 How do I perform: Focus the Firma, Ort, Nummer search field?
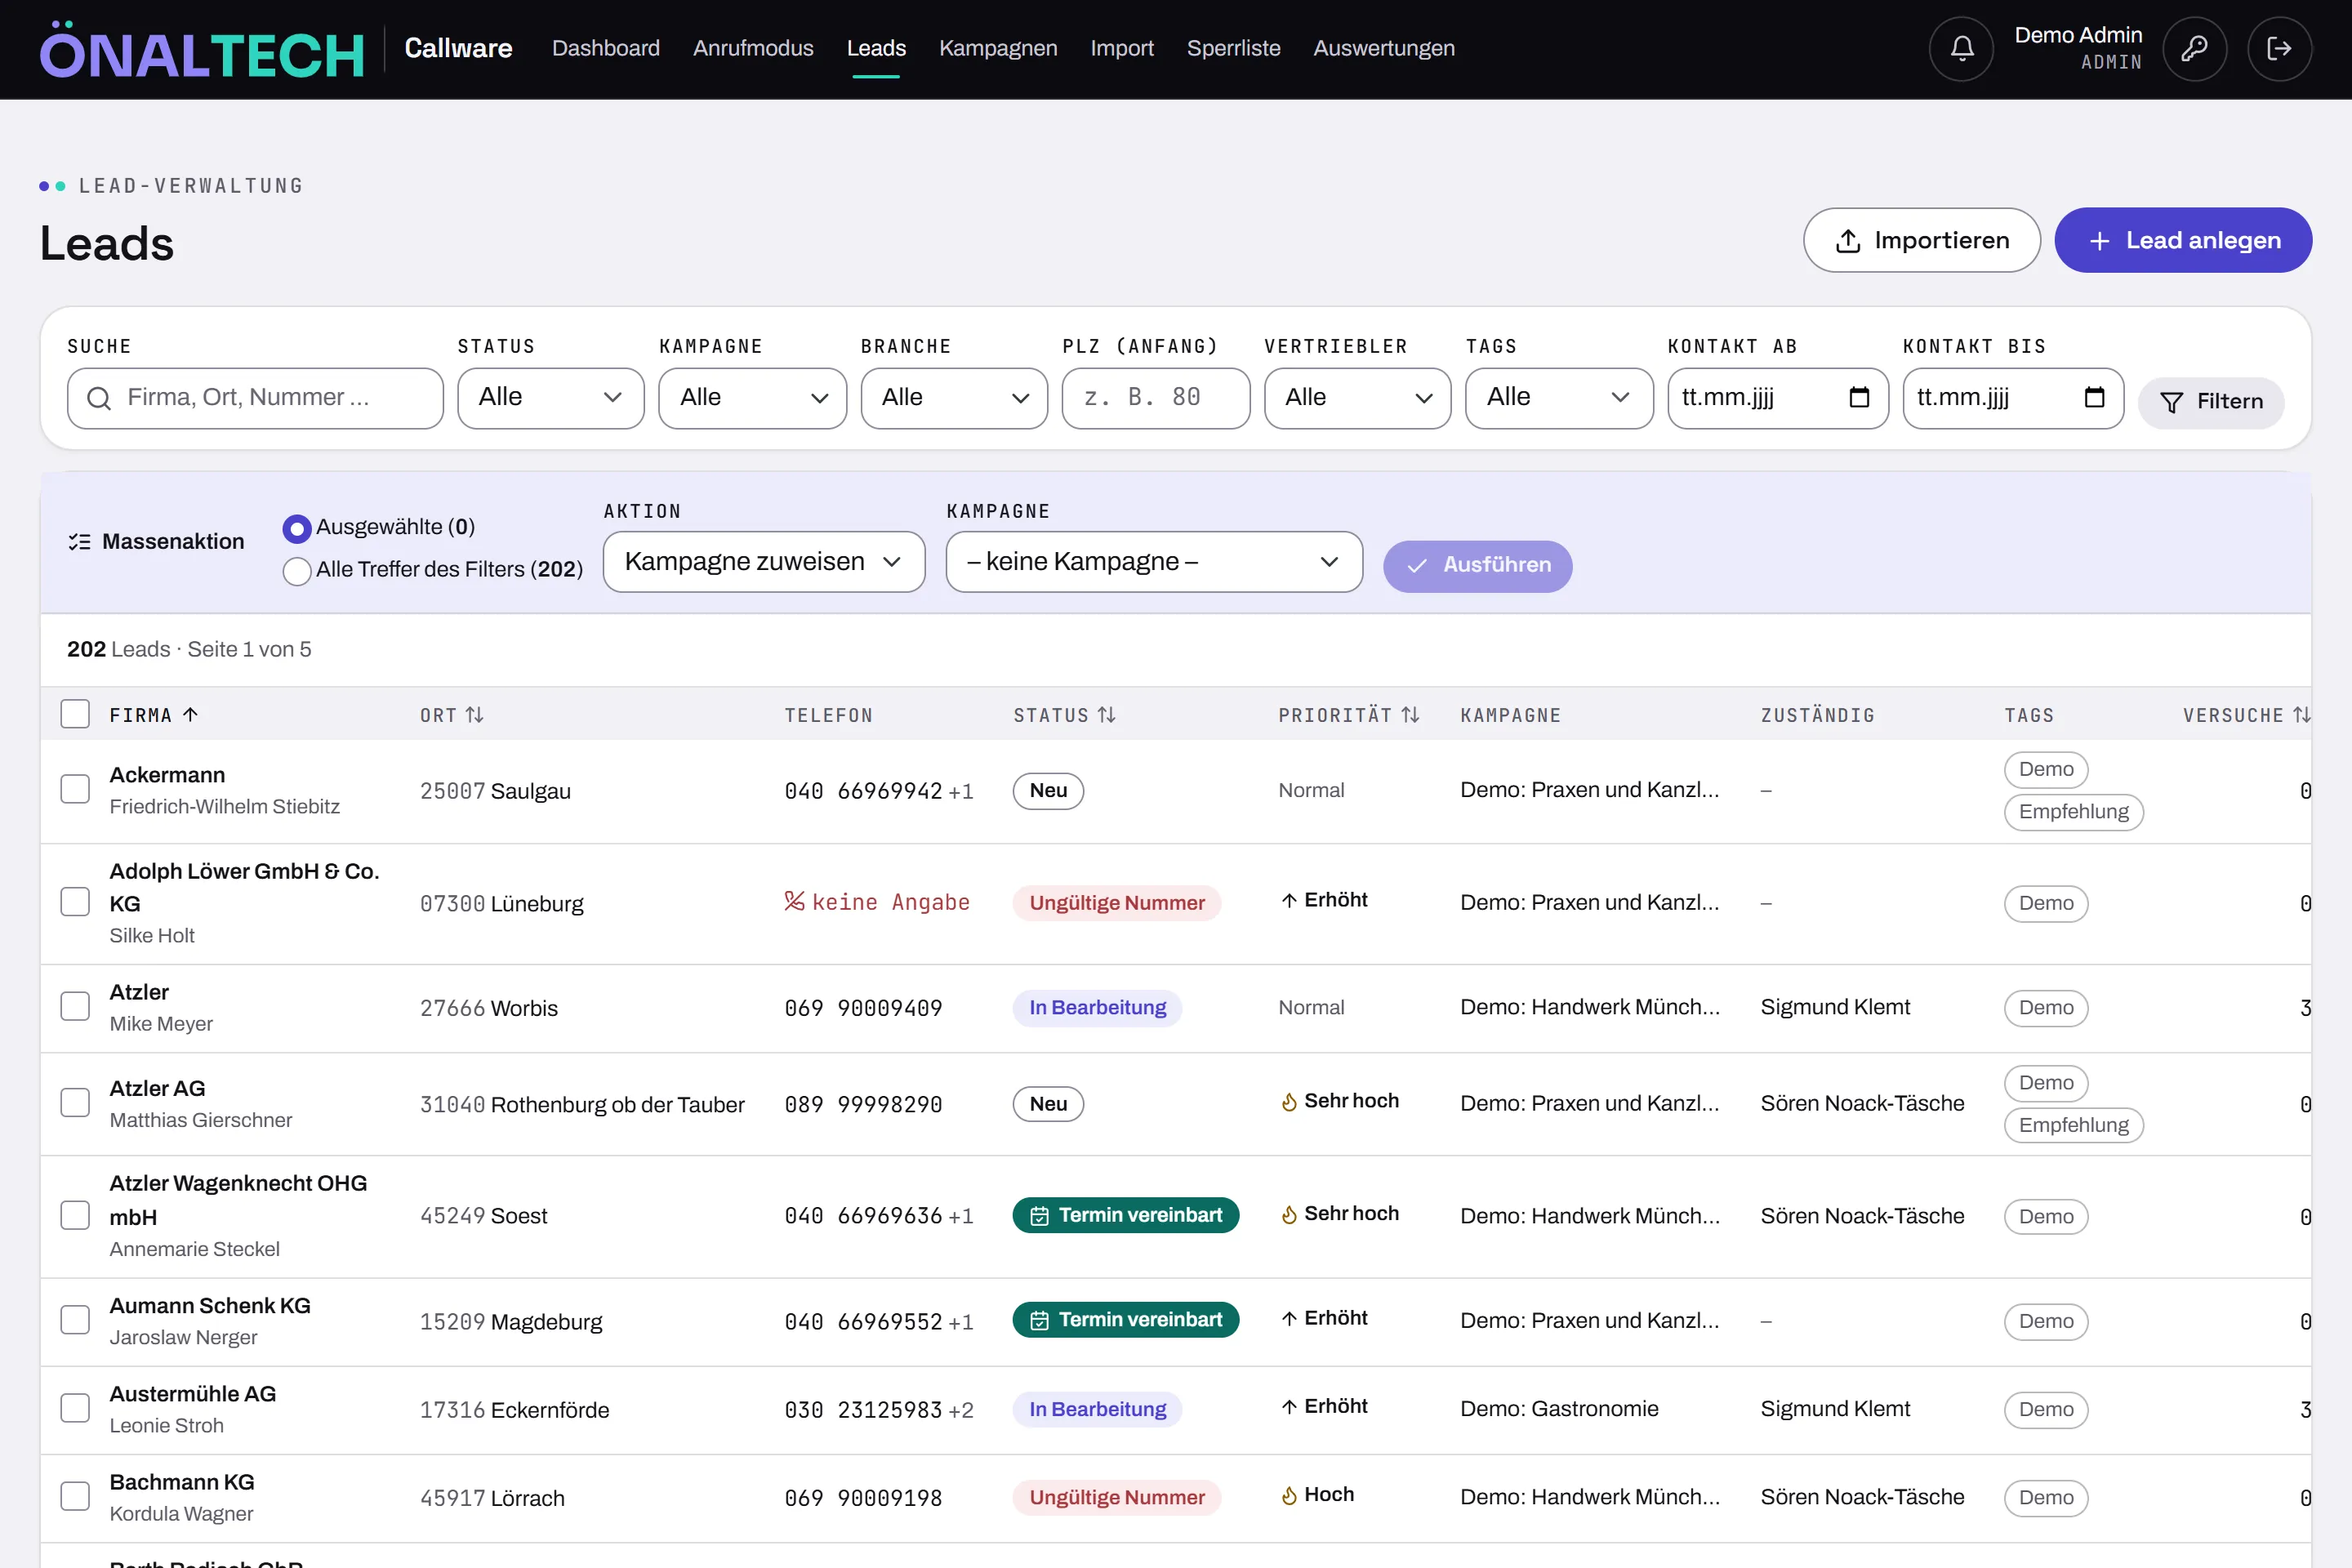[x=255, y=398]
